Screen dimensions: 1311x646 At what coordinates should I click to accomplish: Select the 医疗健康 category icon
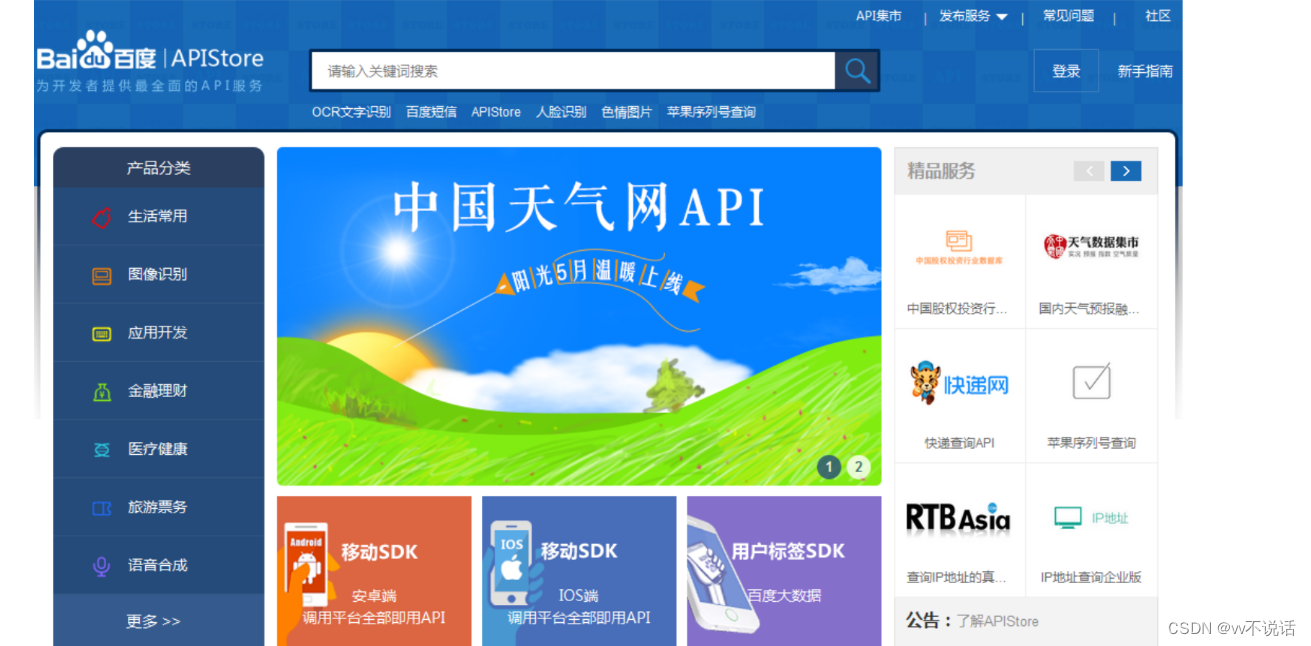(102, 448)
